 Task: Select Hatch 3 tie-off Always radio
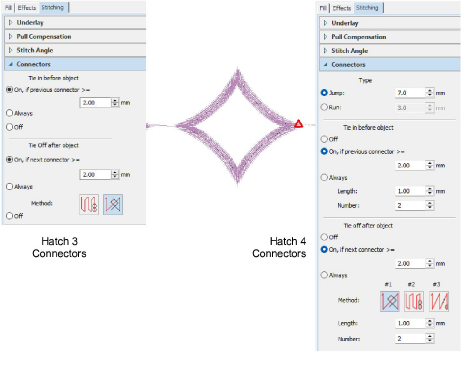[x=10, y=186]
